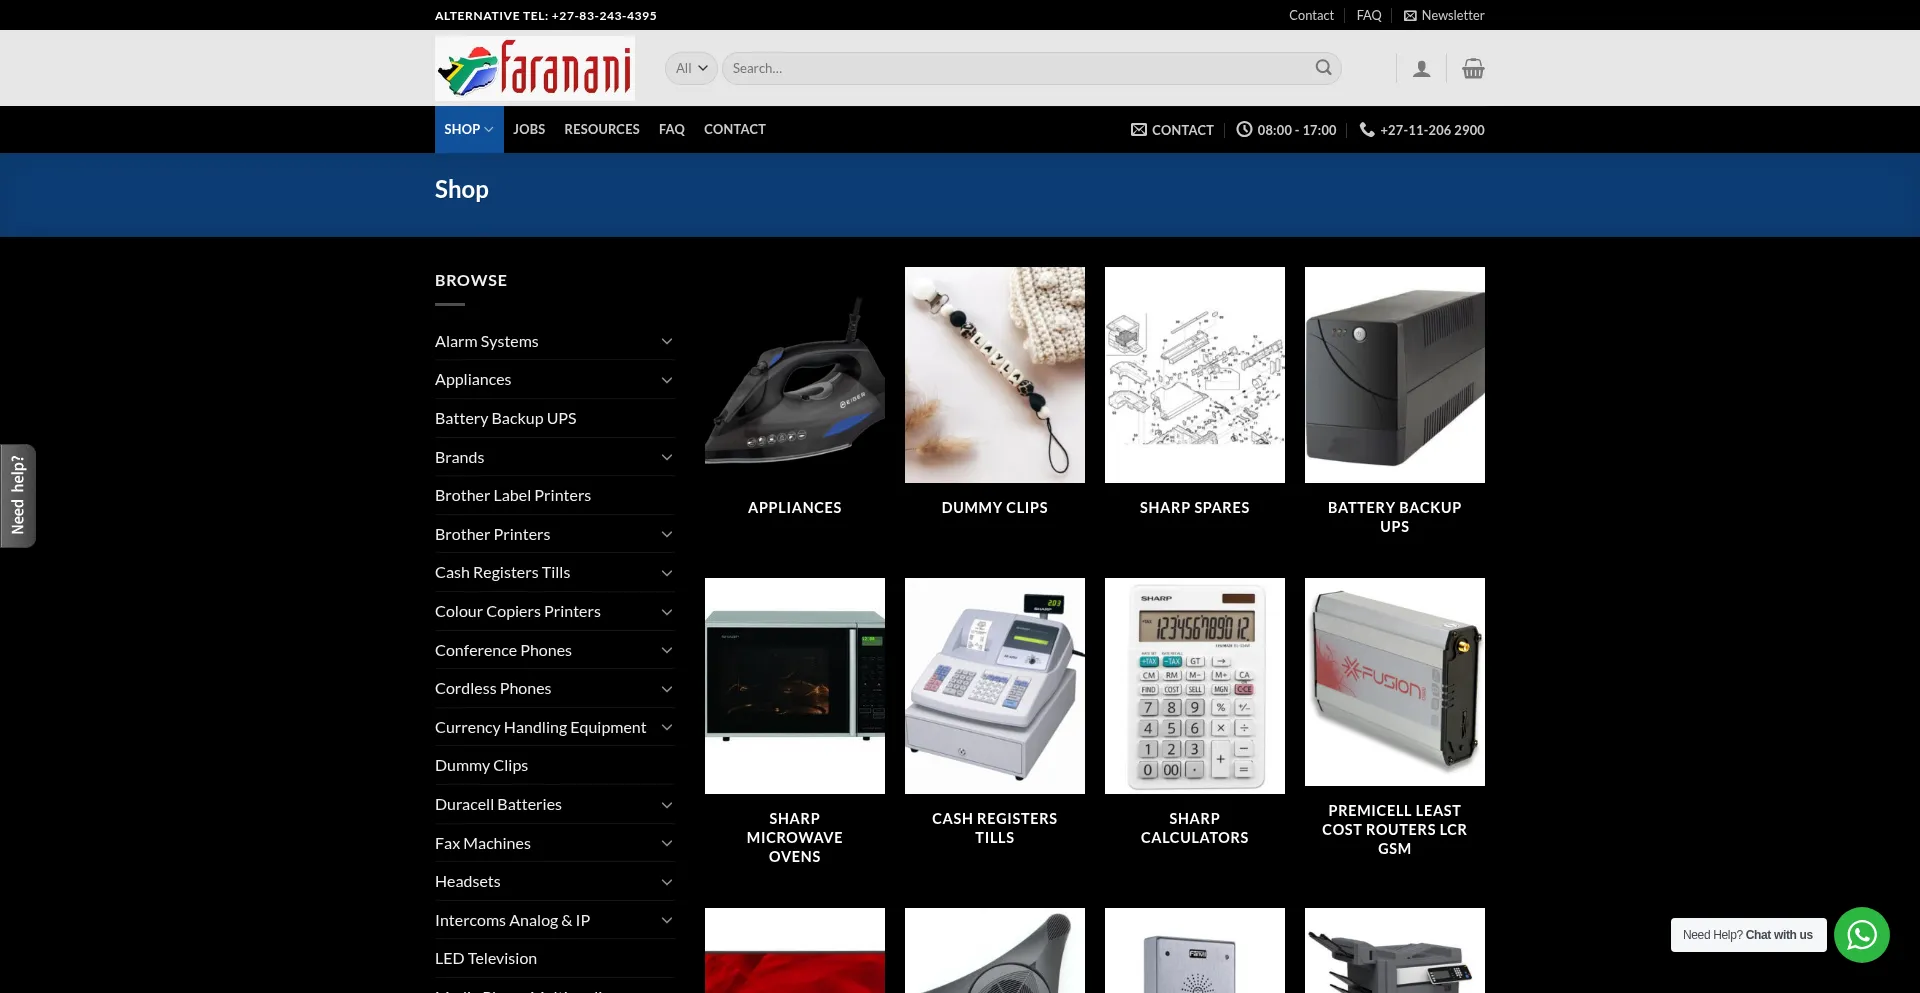Image resolution: width=1920 pixels, height=993 pixels.
Task: Open the LED Television sidebar link
Action: click(486, 959)
